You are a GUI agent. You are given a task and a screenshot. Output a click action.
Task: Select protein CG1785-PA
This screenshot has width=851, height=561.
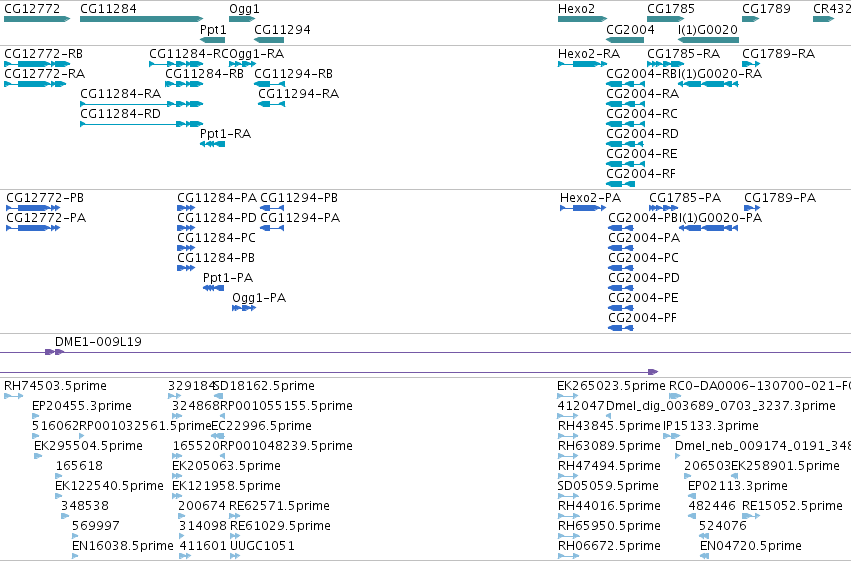(x=685, y=198)
